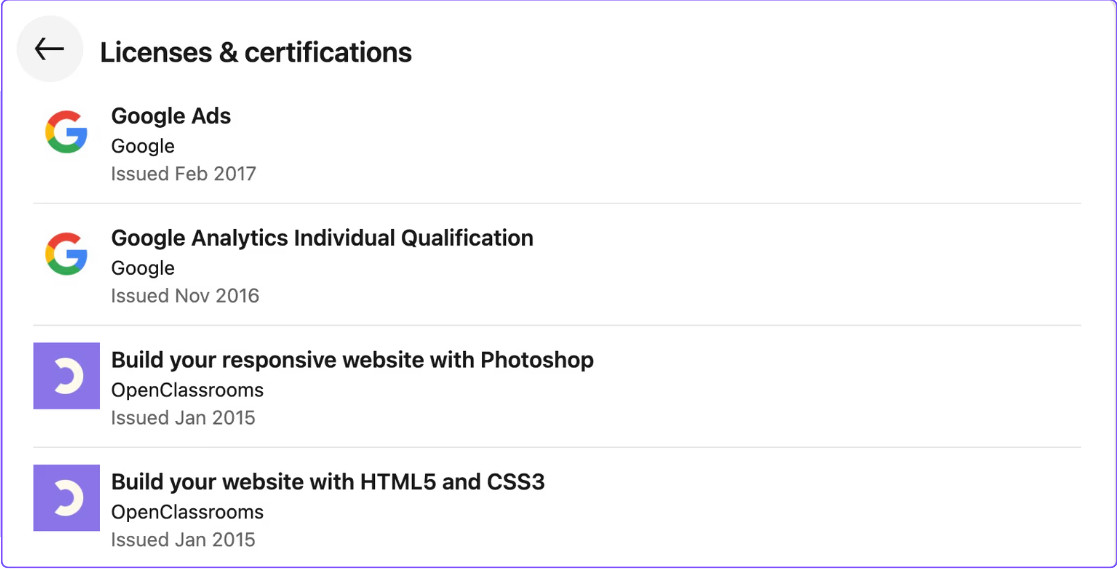Image resolution: width=1117 pixels, height=569 pixels.
Task: Click Issued Nov 2016 date text
Action: pyautogui.click(x=185, y=296)
